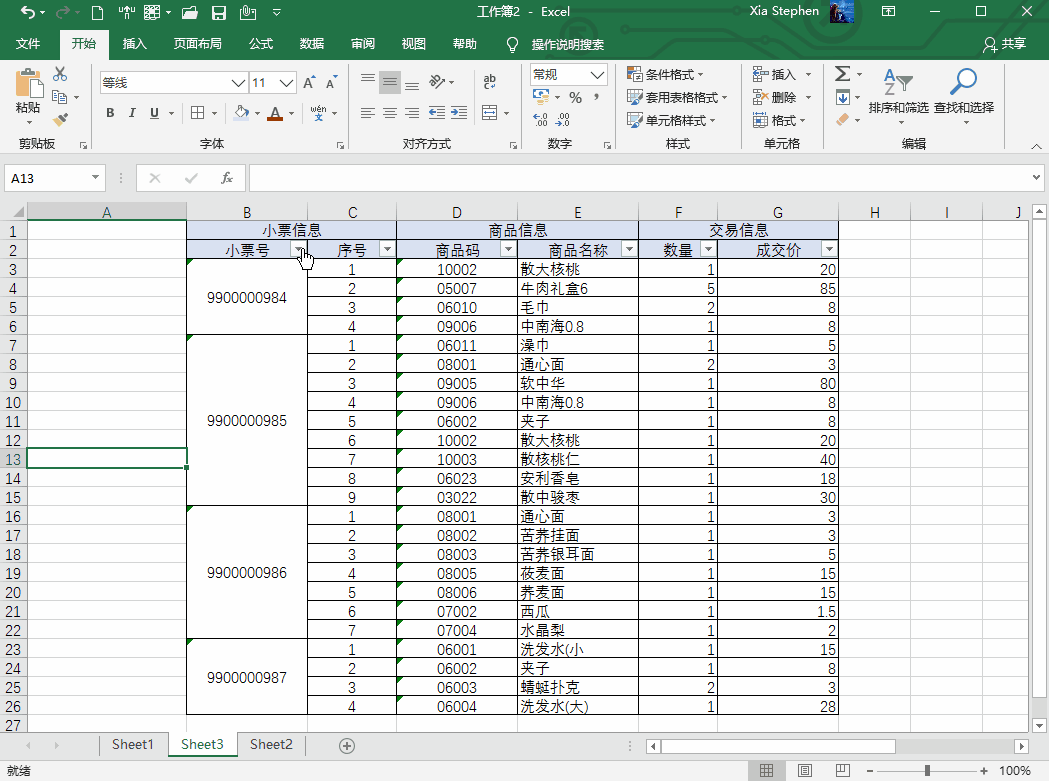Open 条件格式 conditional formatting
The height and width of the screenshot is (781, 1049).
665,74
